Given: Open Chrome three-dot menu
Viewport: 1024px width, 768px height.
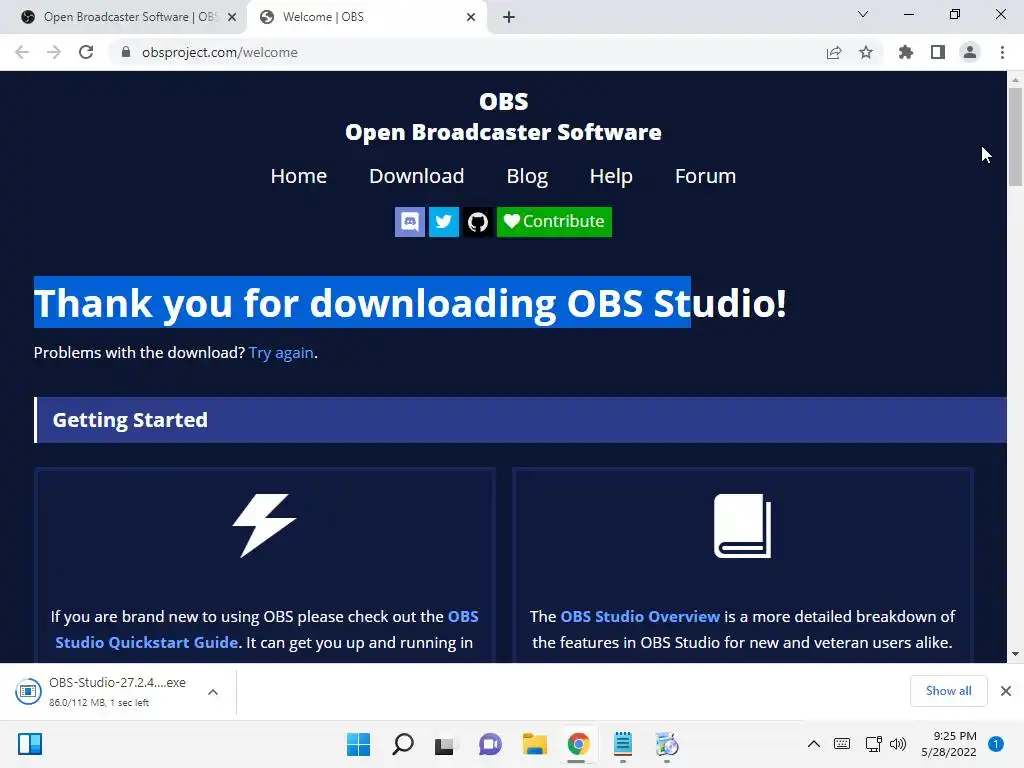Looking at the screenshot, I should pyautogui.click(x=1002, y=52).
